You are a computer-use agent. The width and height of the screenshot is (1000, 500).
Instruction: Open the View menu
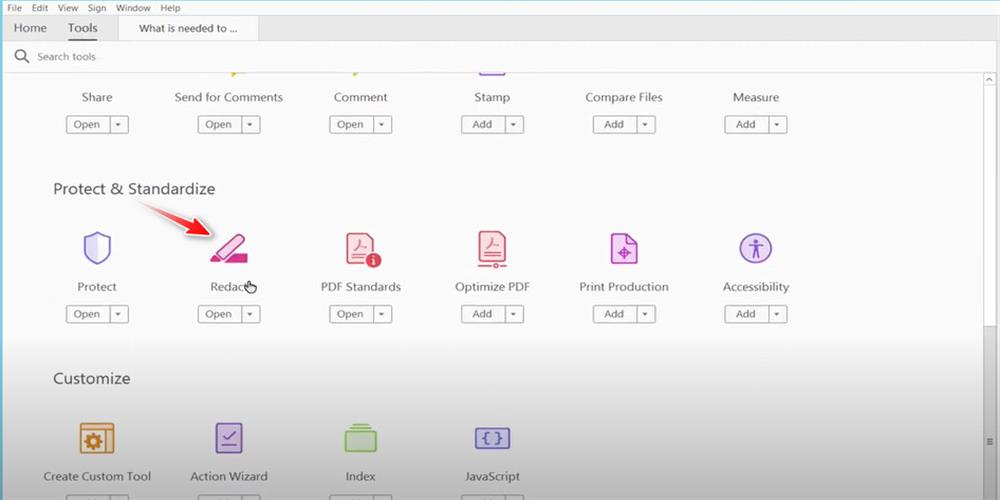point(68,8)
